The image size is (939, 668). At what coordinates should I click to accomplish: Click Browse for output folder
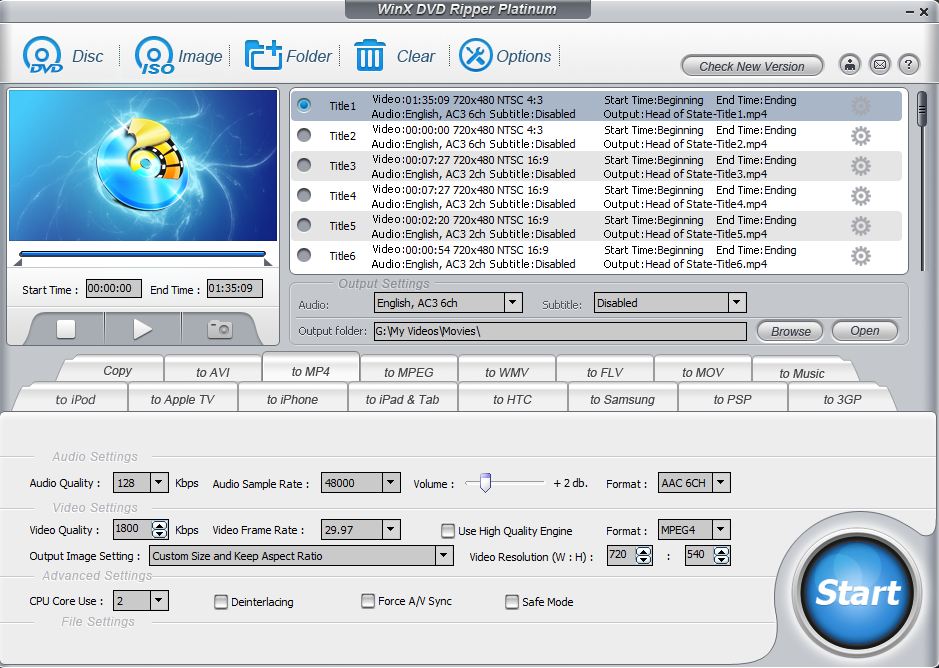[790, 331]
